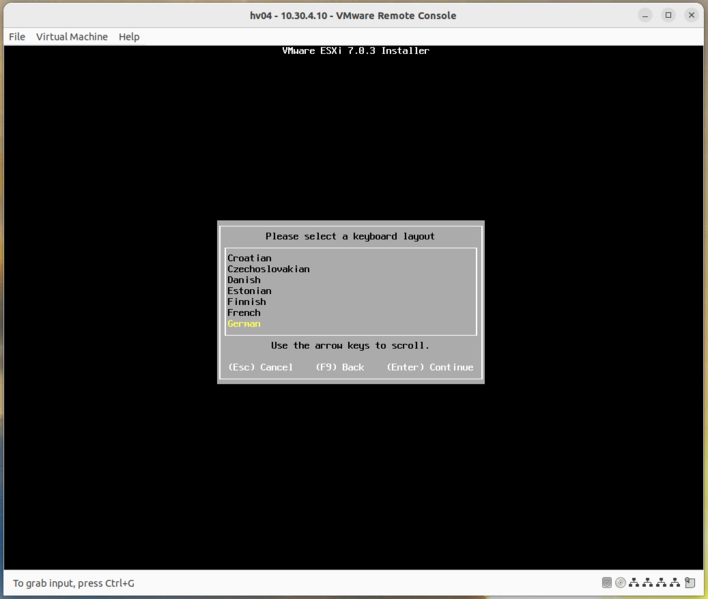
Task: Open the Virtual Machine menu
Action: coord(72,37)
